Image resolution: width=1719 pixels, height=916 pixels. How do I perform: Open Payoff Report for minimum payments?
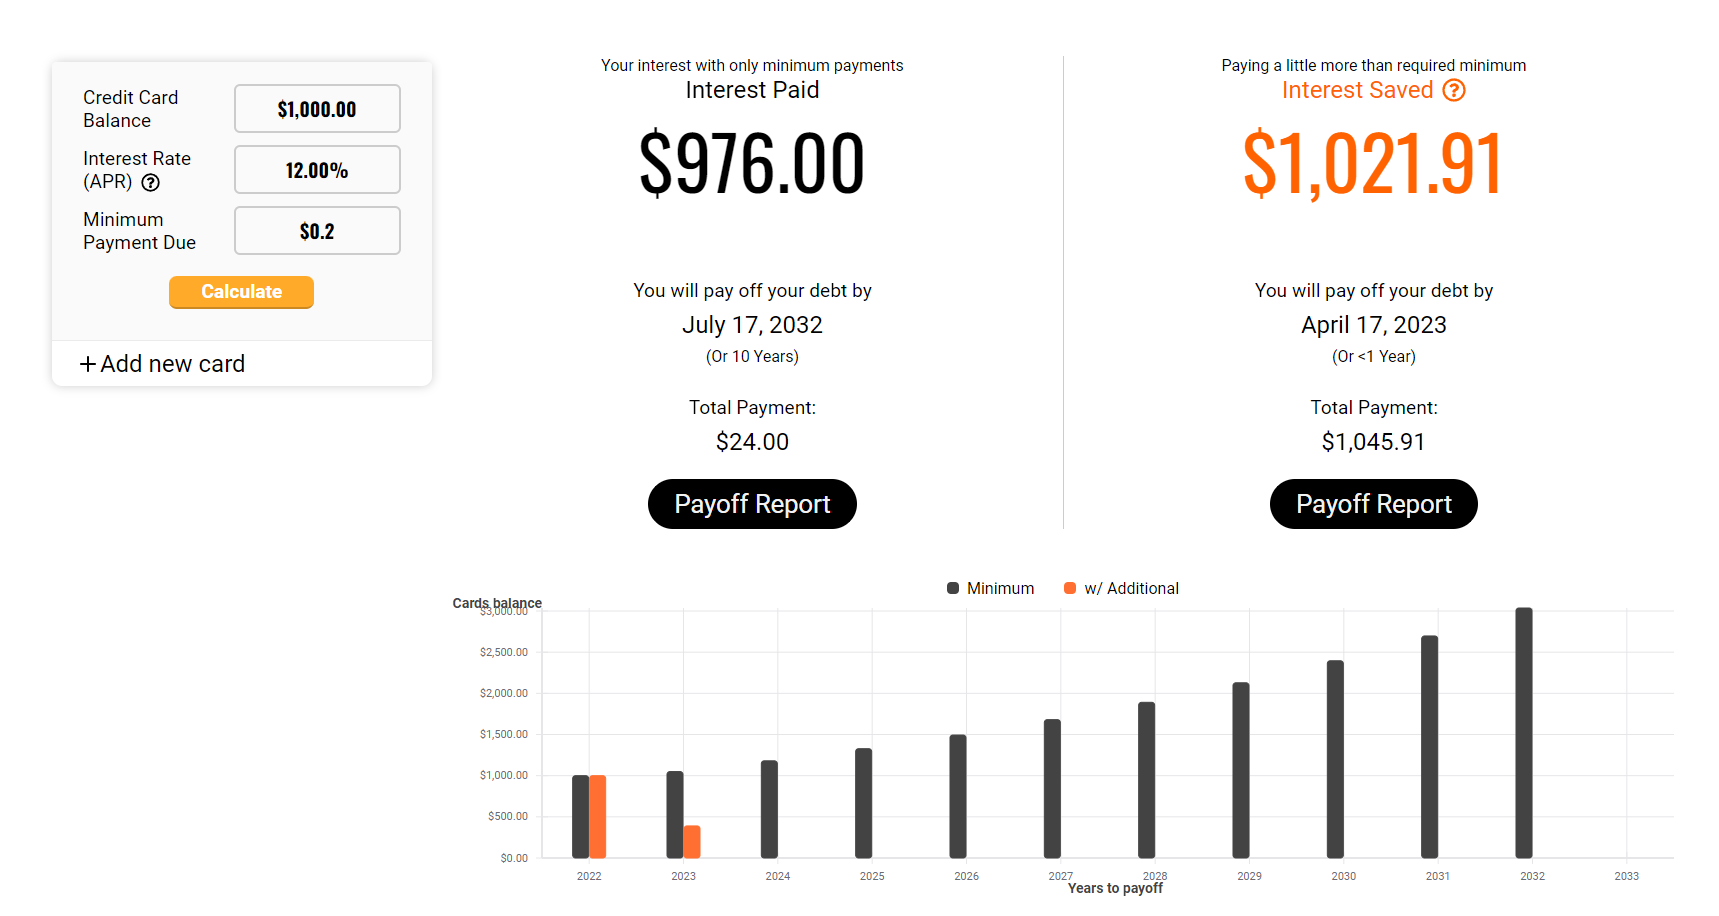click(752, 504)
